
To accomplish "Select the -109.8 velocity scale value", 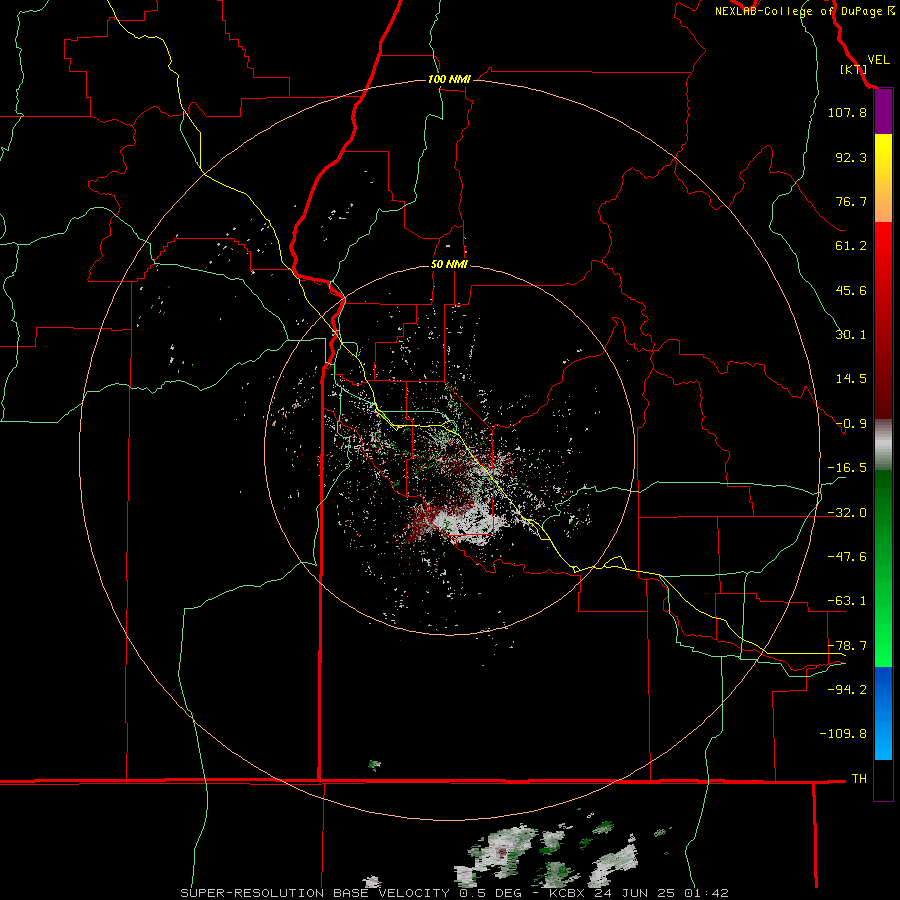I will pyautogui.click(x=843, y=734).
